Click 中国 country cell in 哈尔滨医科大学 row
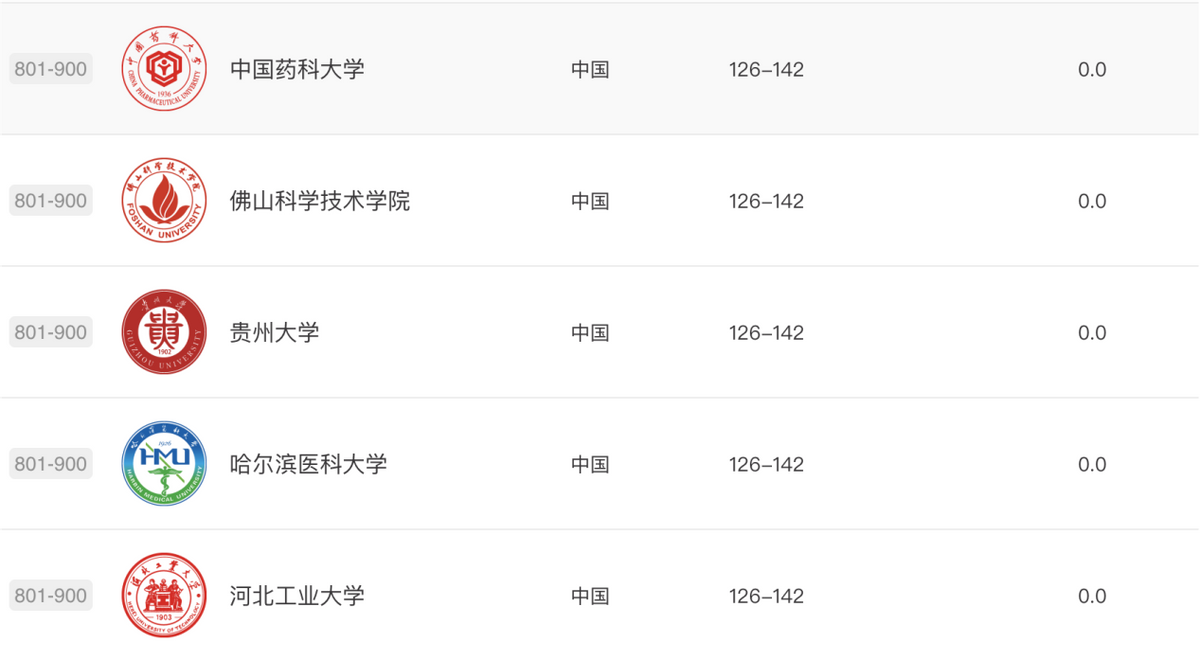Screen dimensions: 1200x658 [590, 464]
